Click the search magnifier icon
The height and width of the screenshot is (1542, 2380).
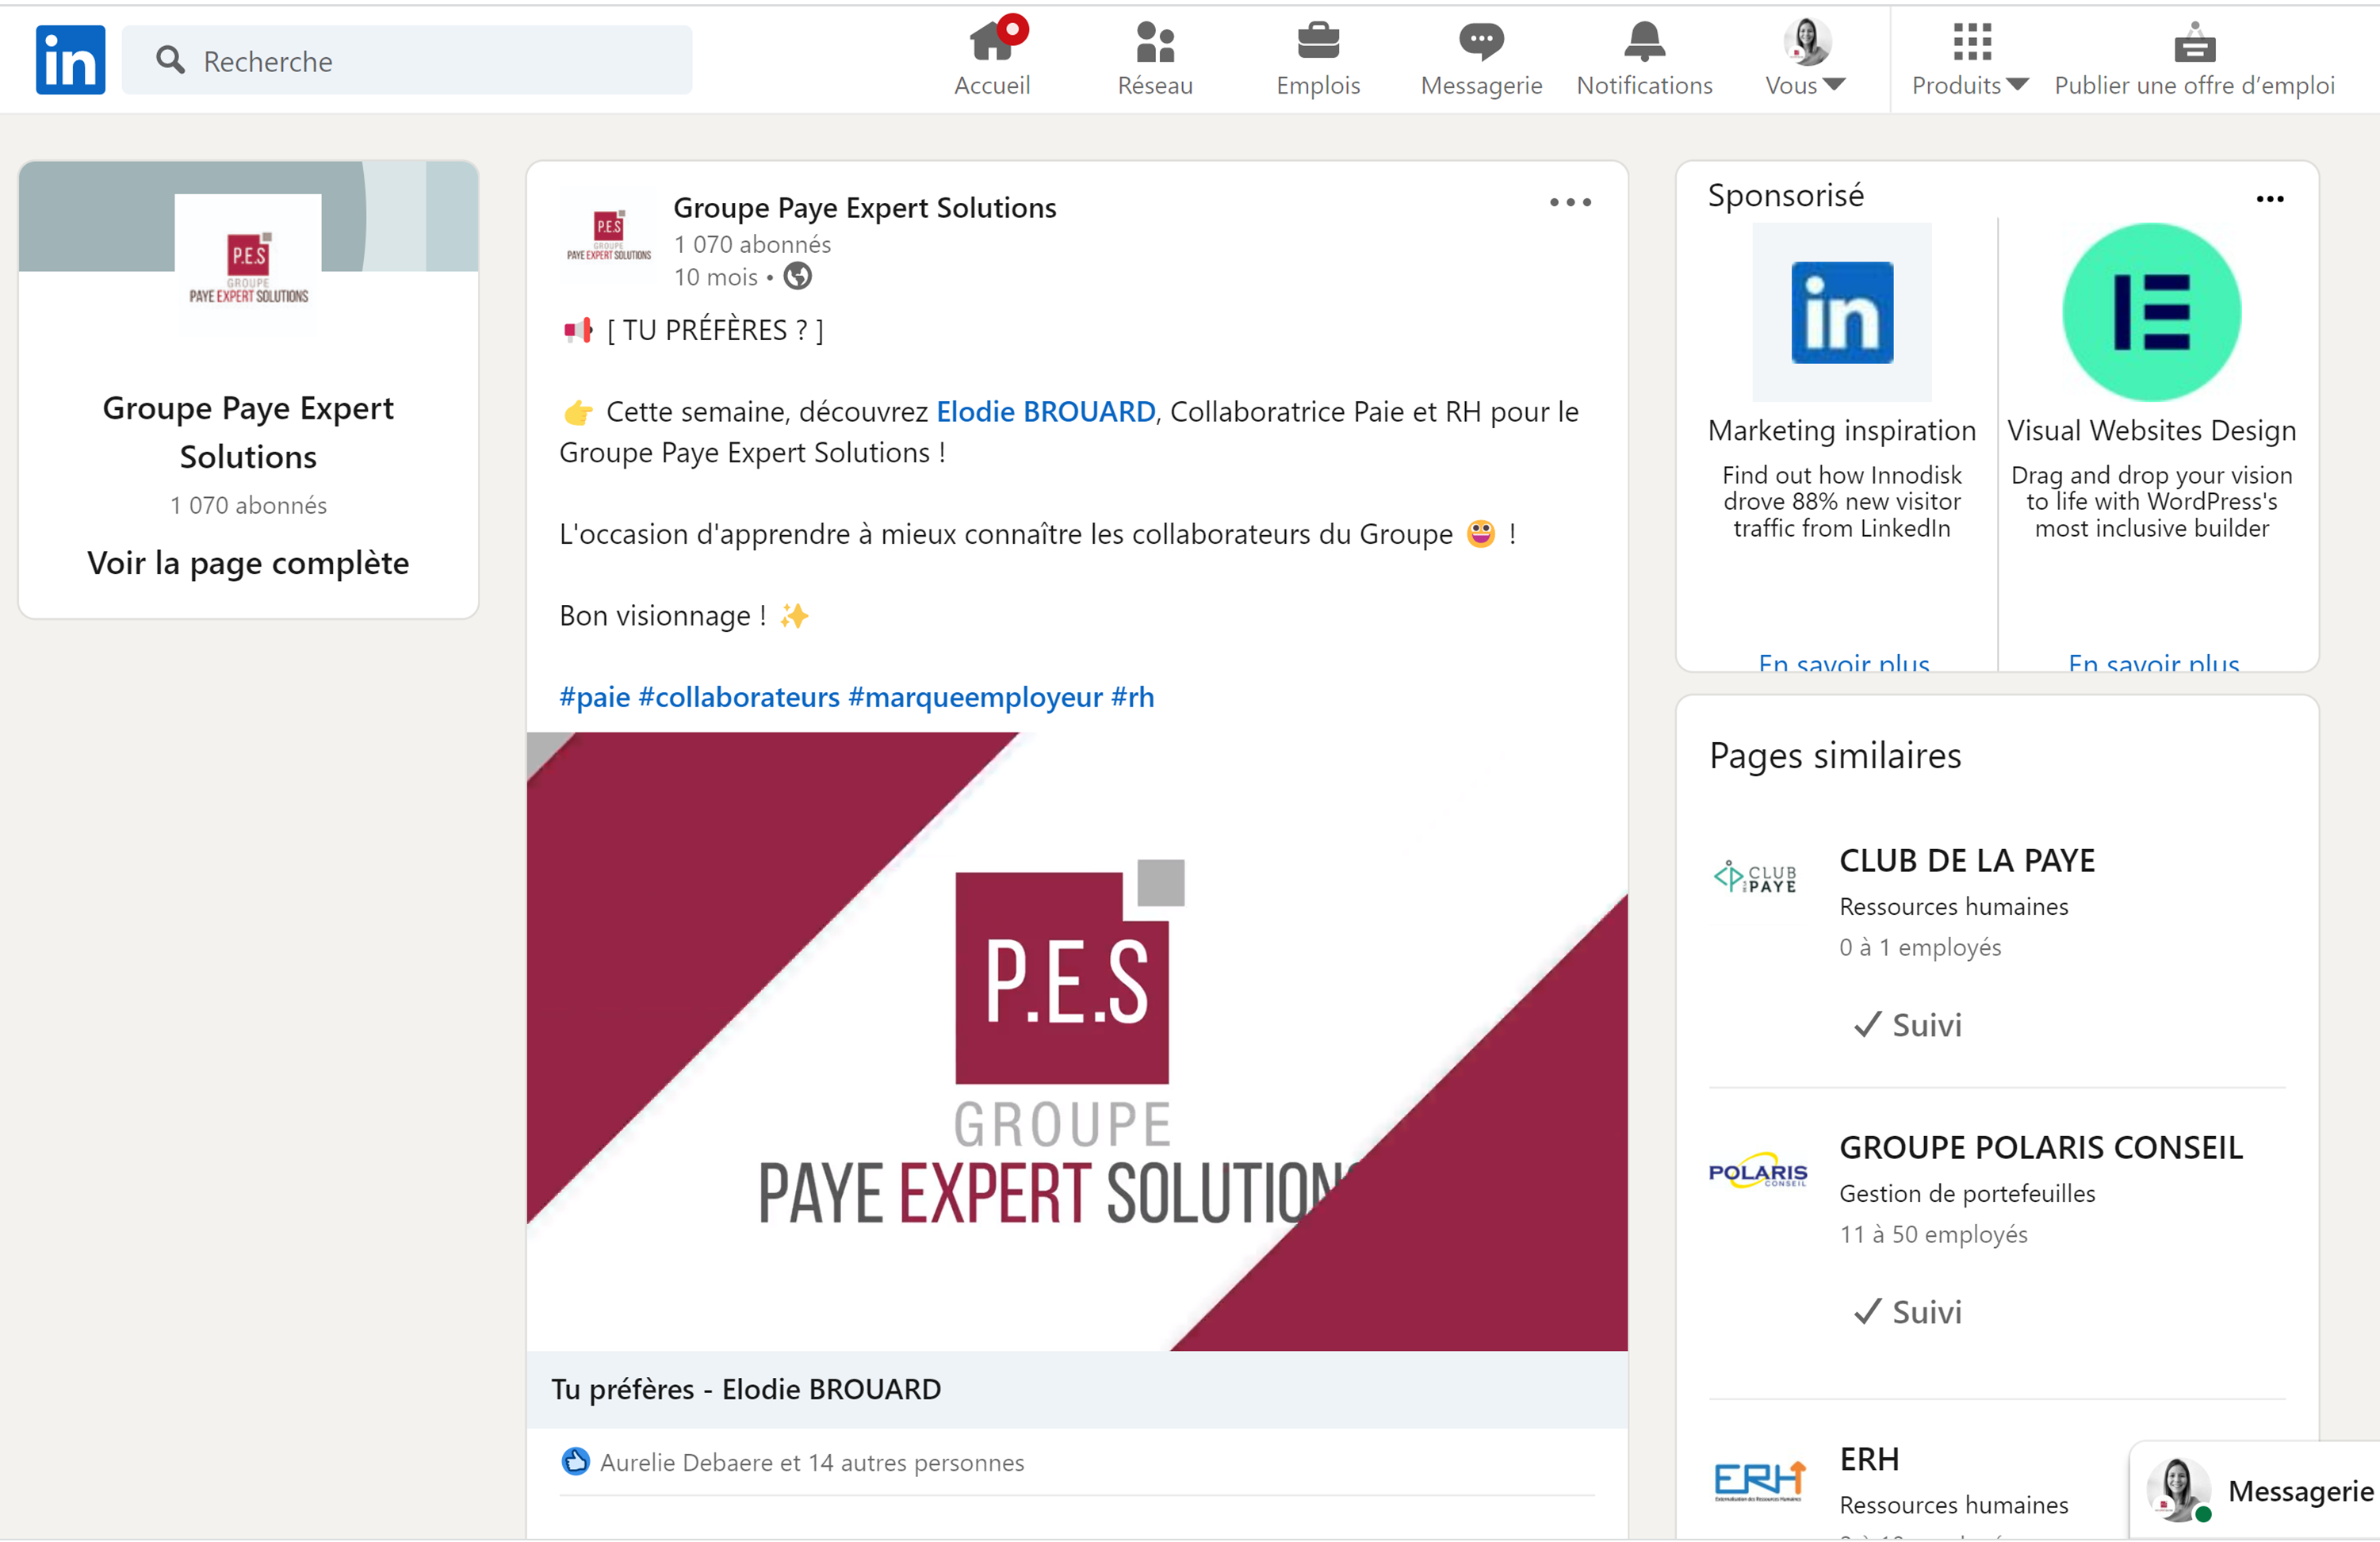pos(170,60)
